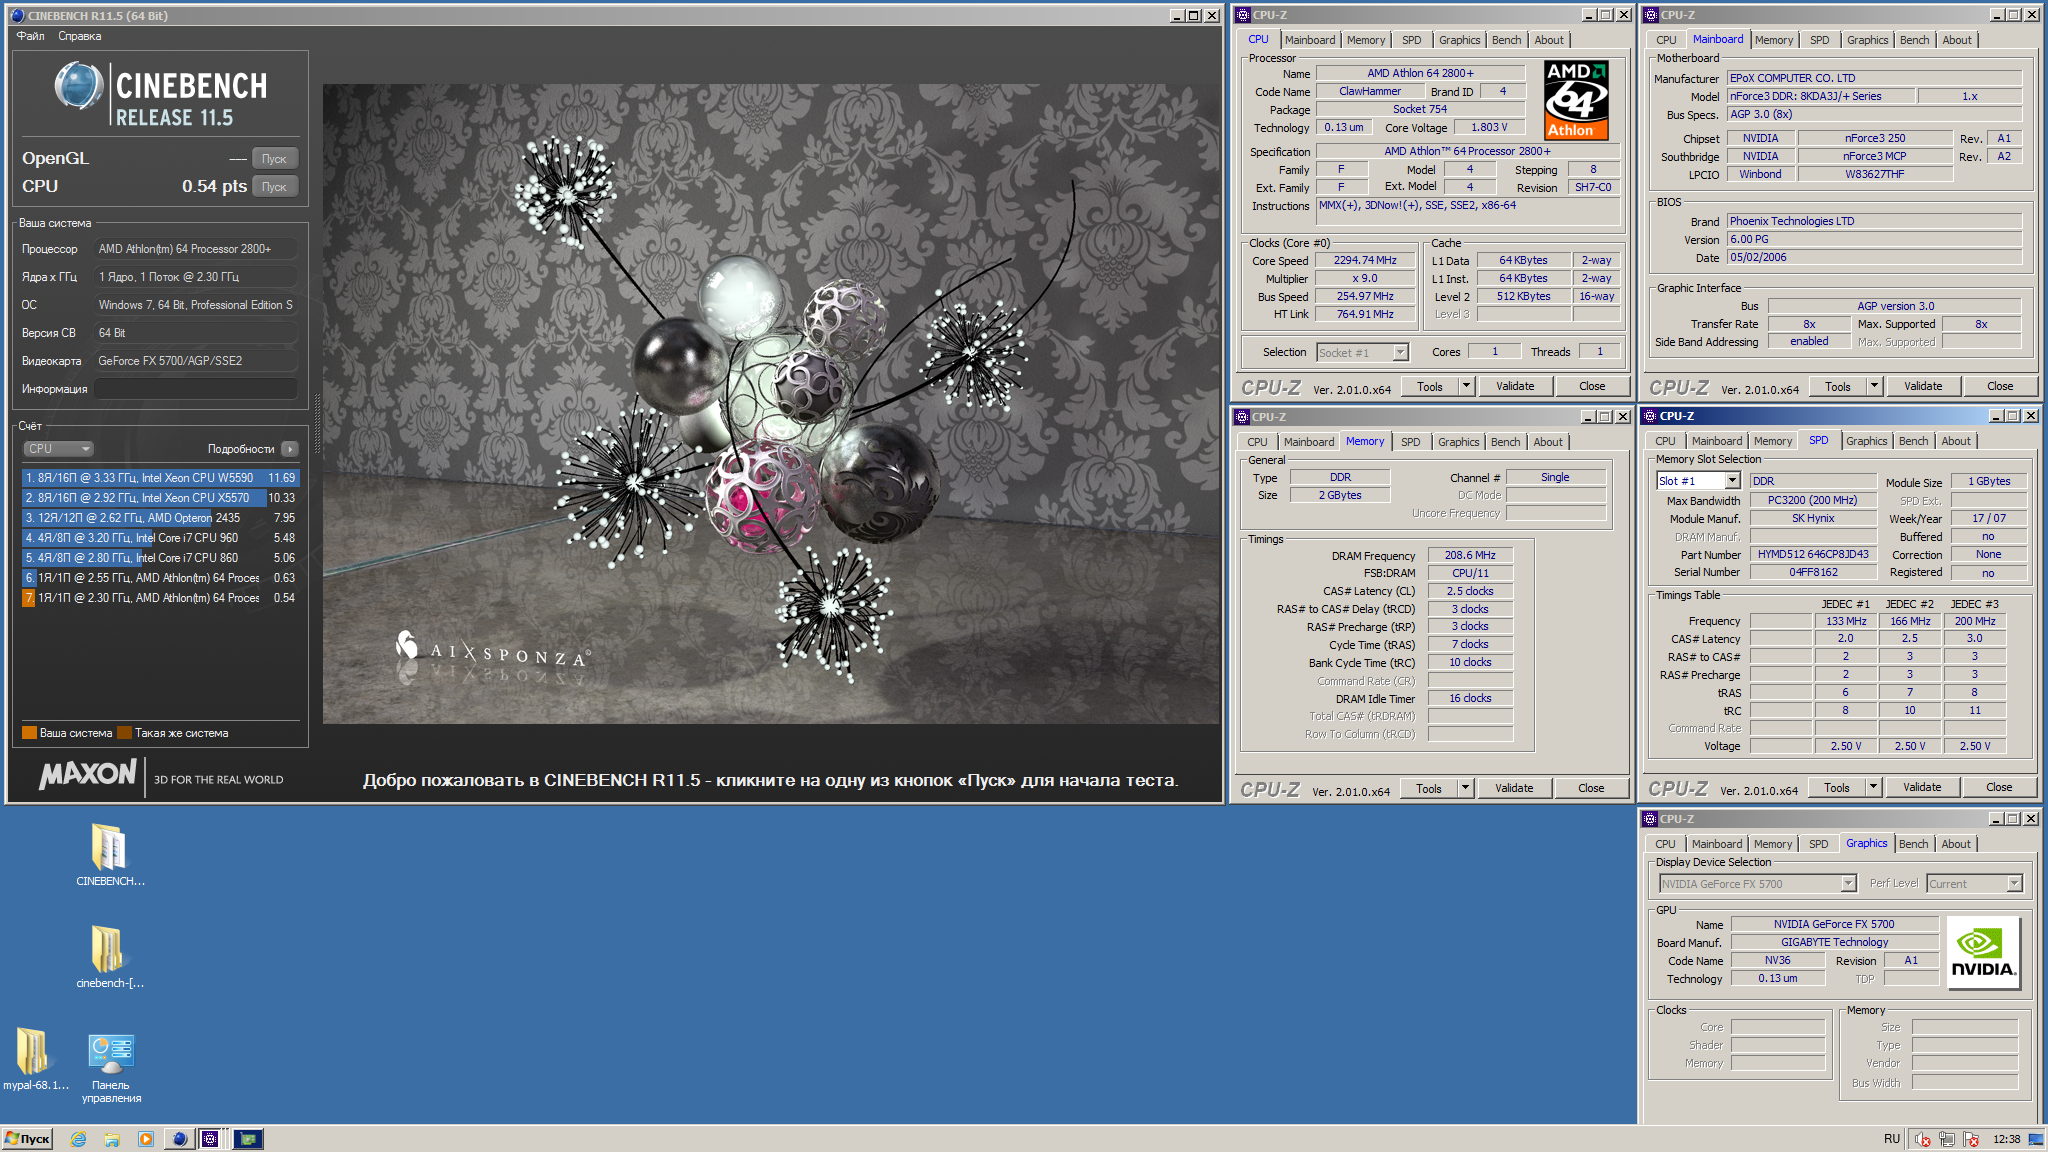Open the Tools dropdown arrow in the CPU window

tap(1466, 386)
